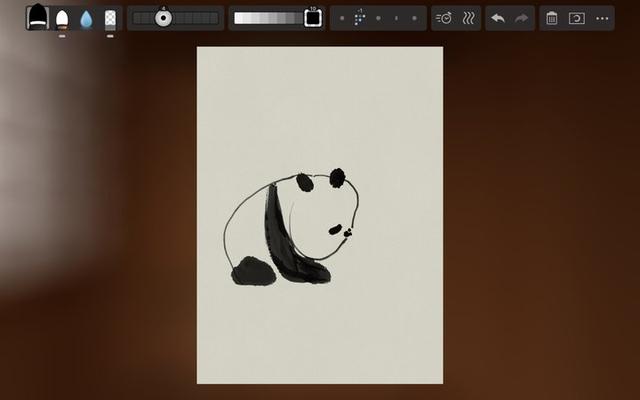Toggle the wavy lines effect

(467, 18)
